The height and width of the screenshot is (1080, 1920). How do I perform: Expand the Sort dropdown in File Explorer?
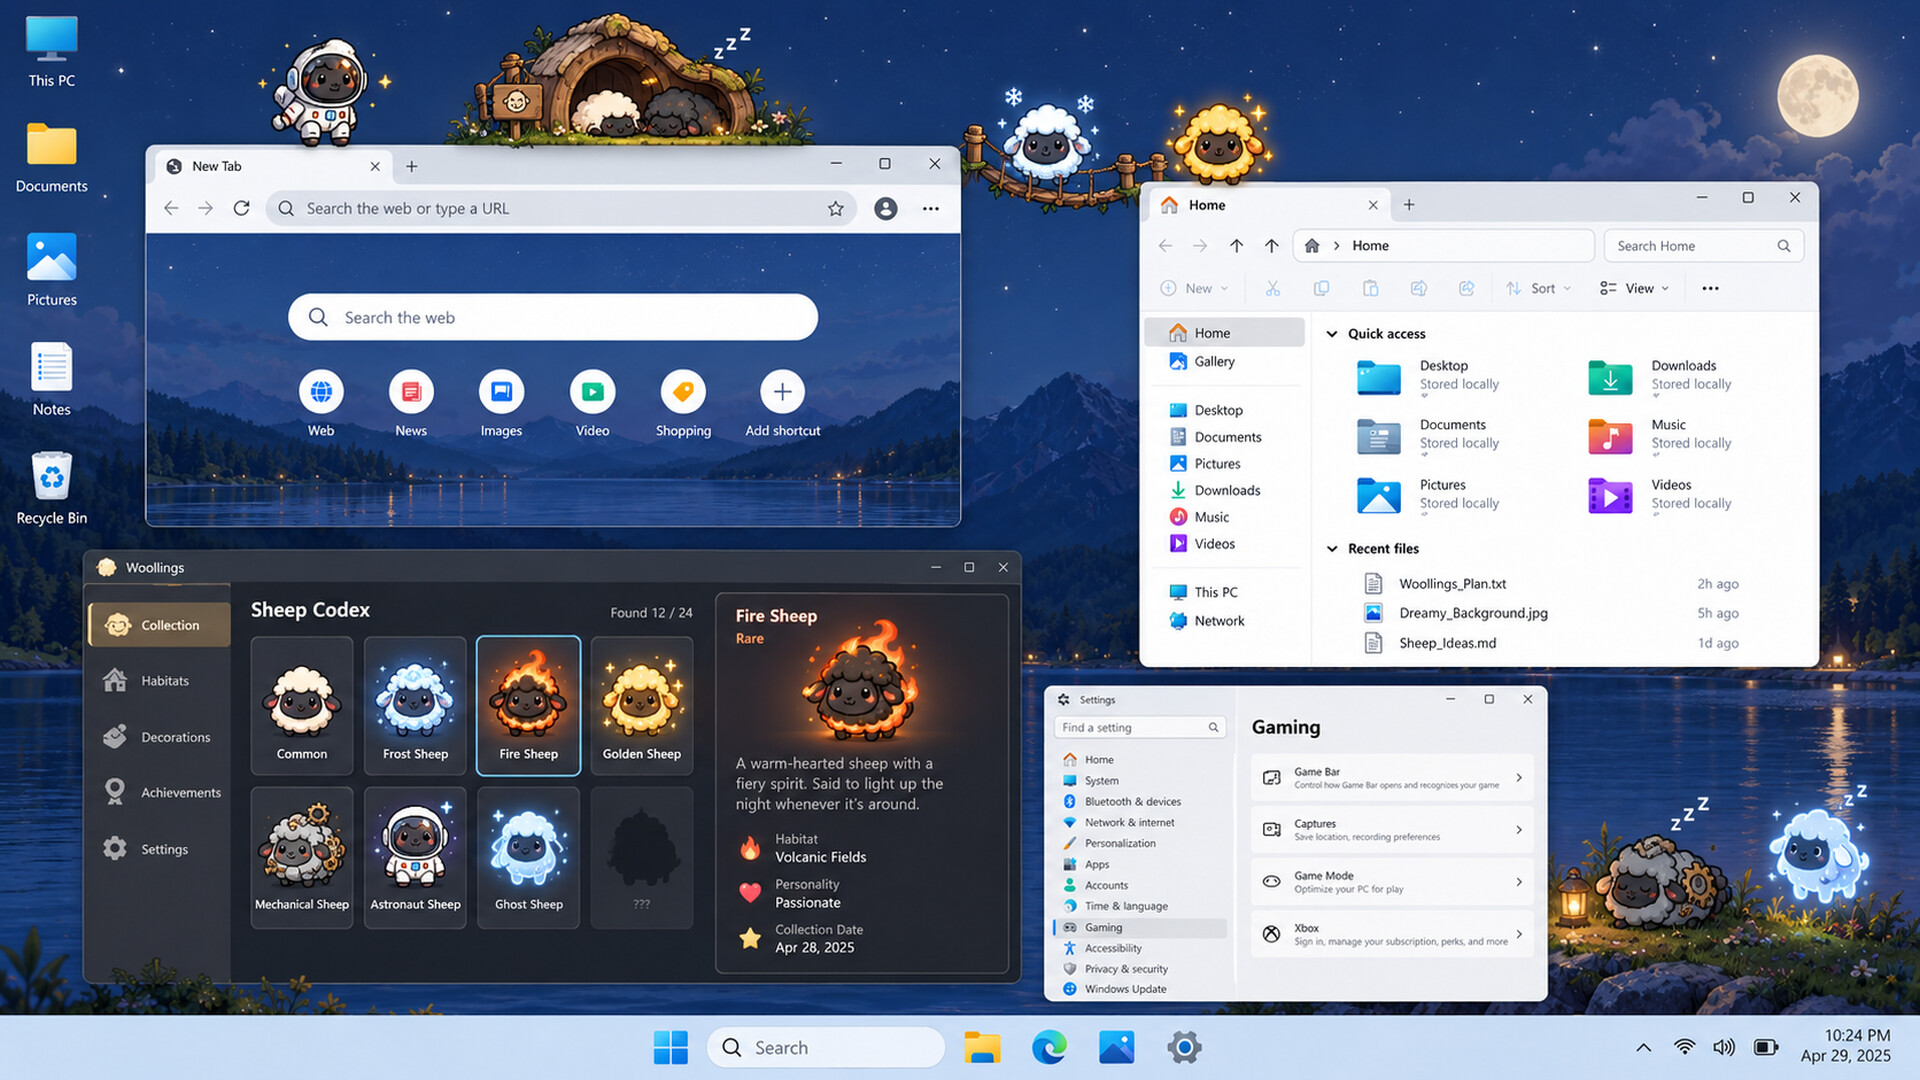click(x=1539, y=289)
